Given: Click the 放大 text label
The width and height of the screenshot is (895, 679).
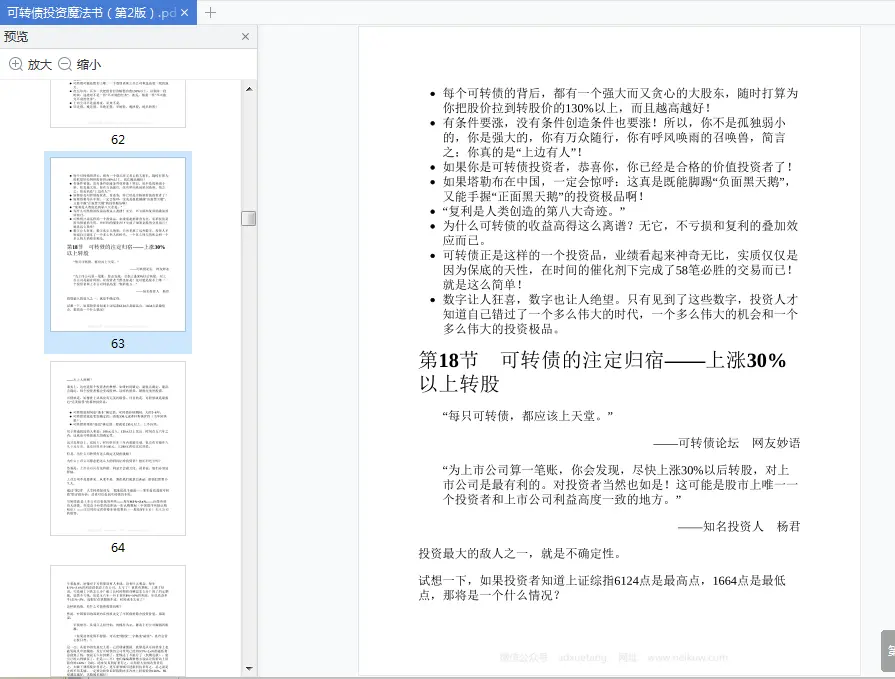Looking at the screenshot, I should coord(40,64).
